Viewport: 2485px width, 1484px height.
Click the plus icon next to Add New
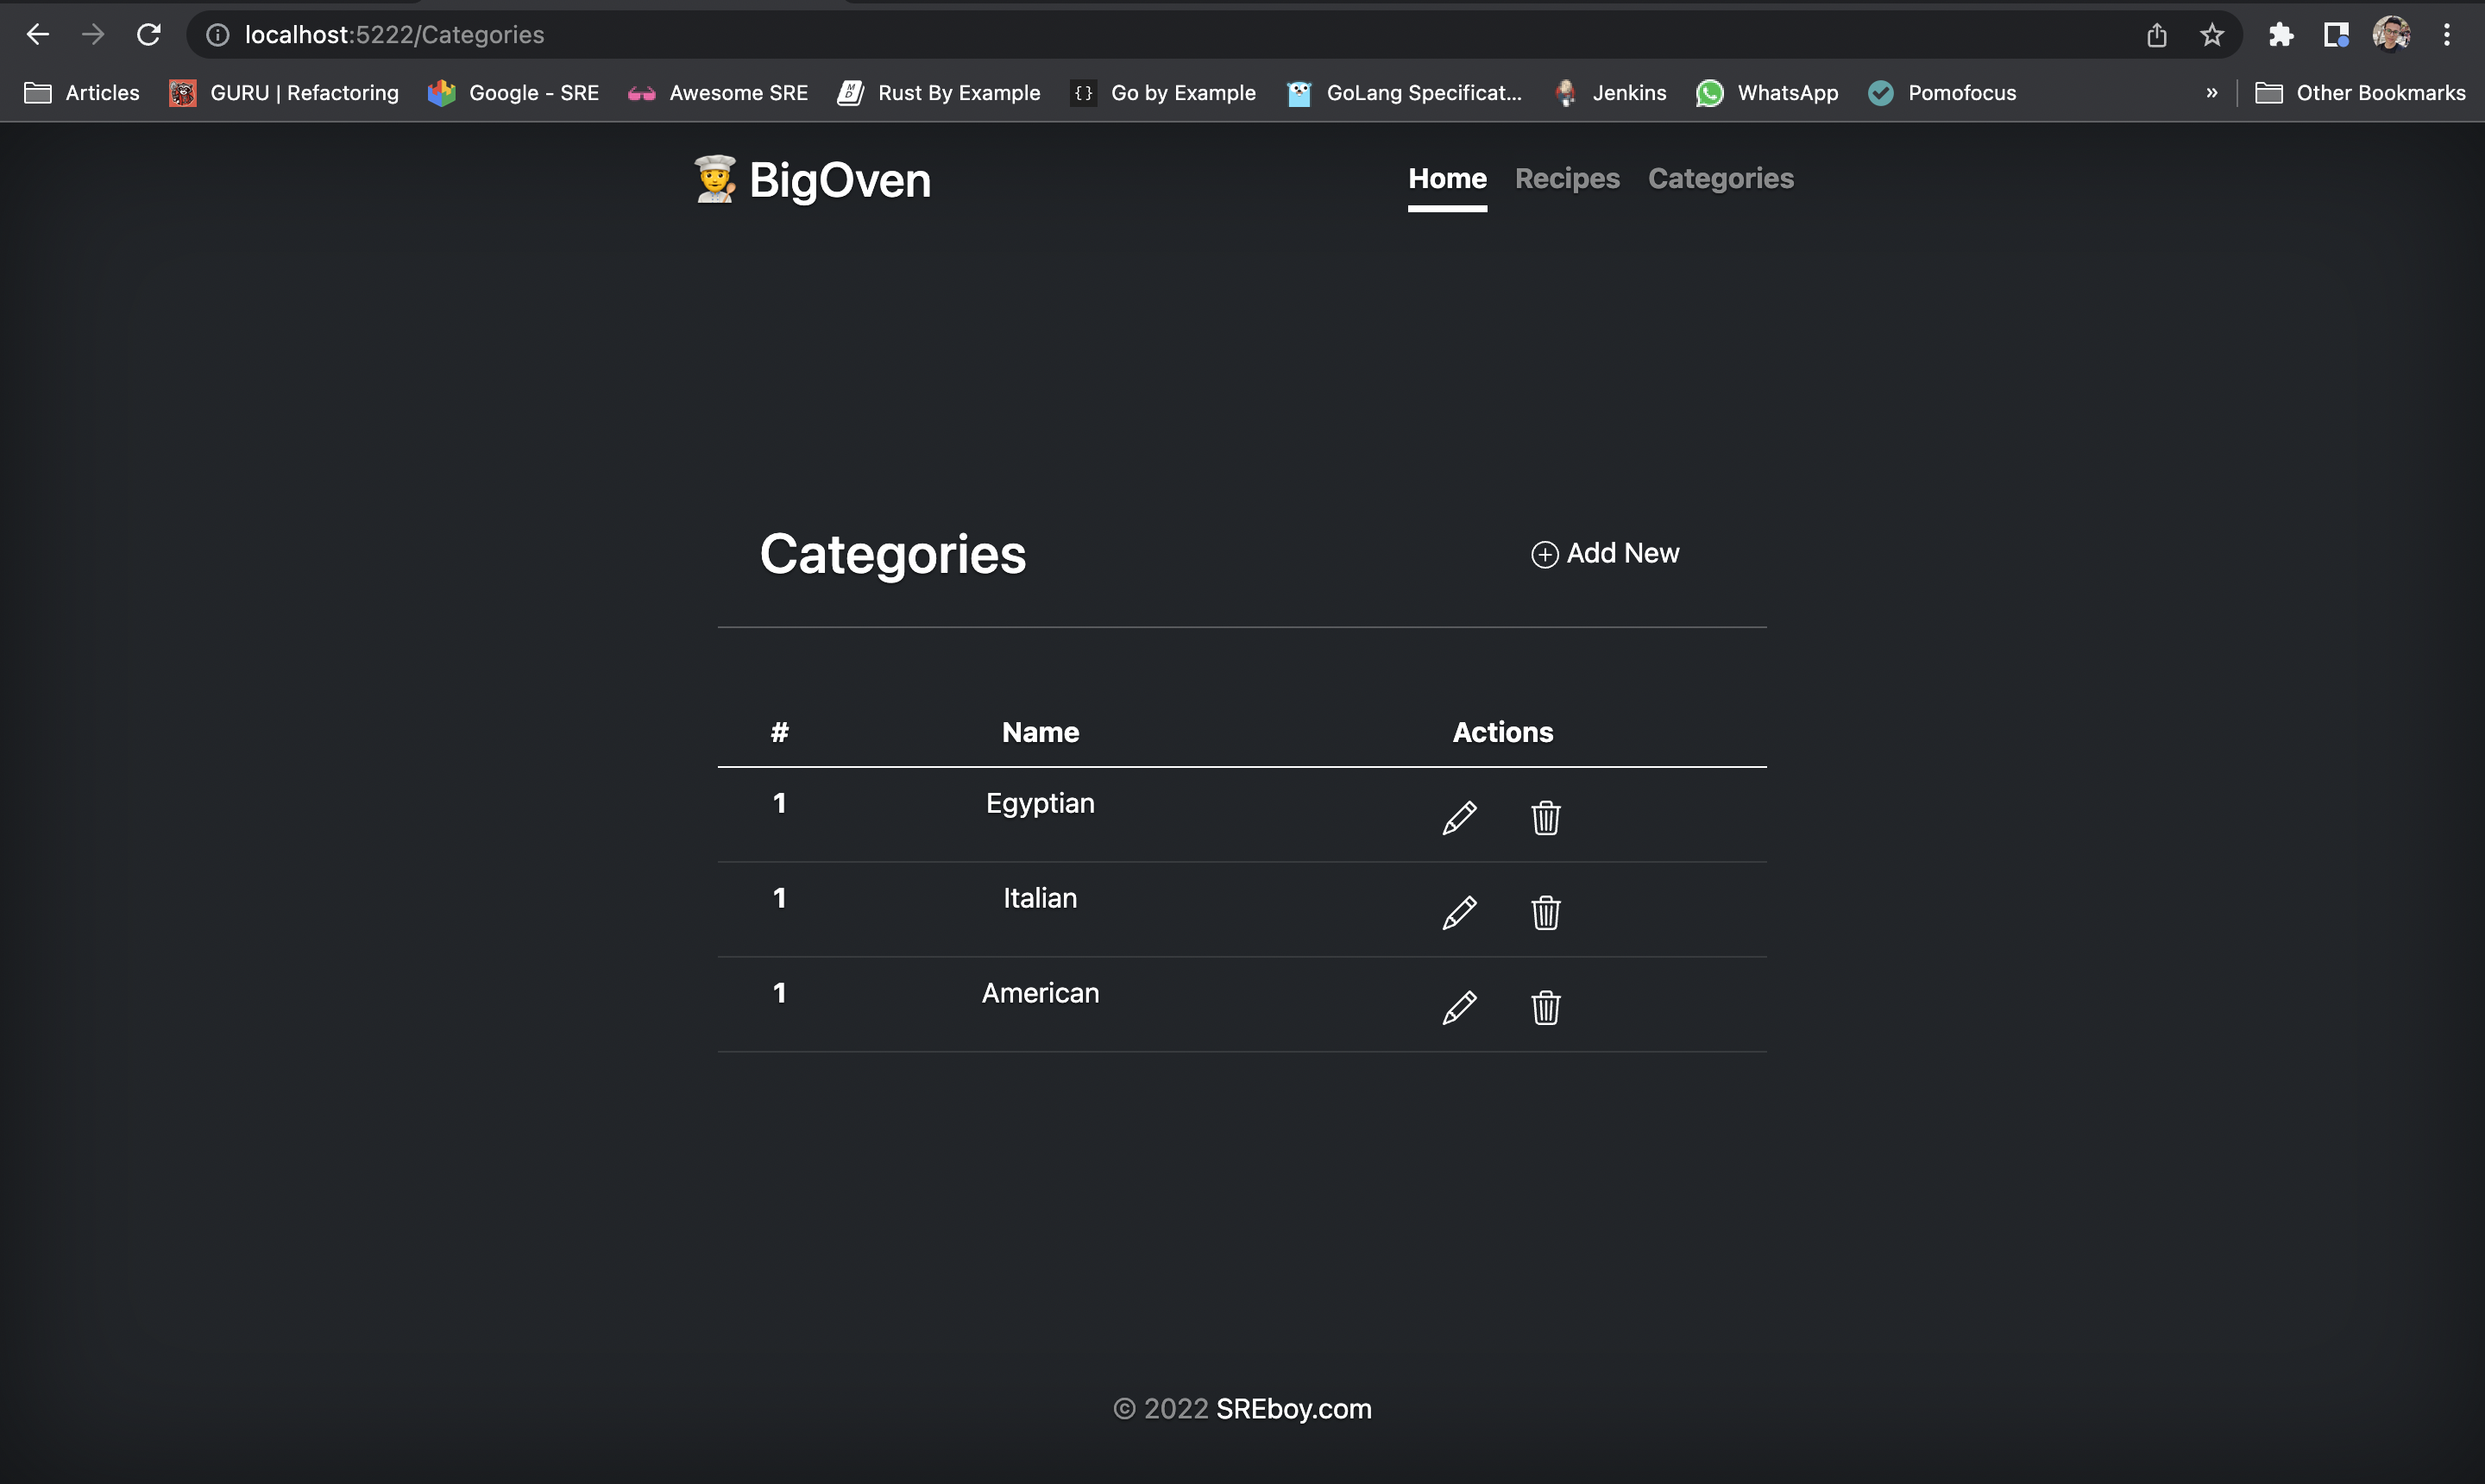click(1544, 554)
